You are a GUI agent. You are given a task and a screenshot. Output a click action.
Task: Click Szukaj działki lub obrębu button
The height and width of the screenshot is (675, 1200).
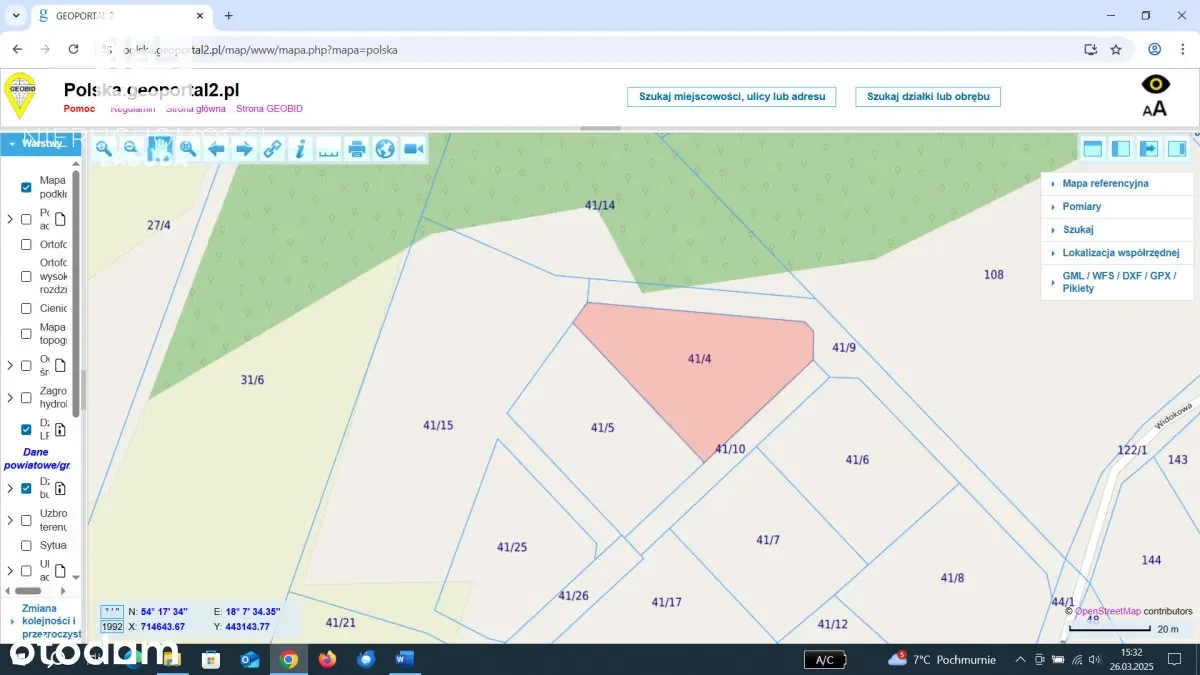(928, 96)
